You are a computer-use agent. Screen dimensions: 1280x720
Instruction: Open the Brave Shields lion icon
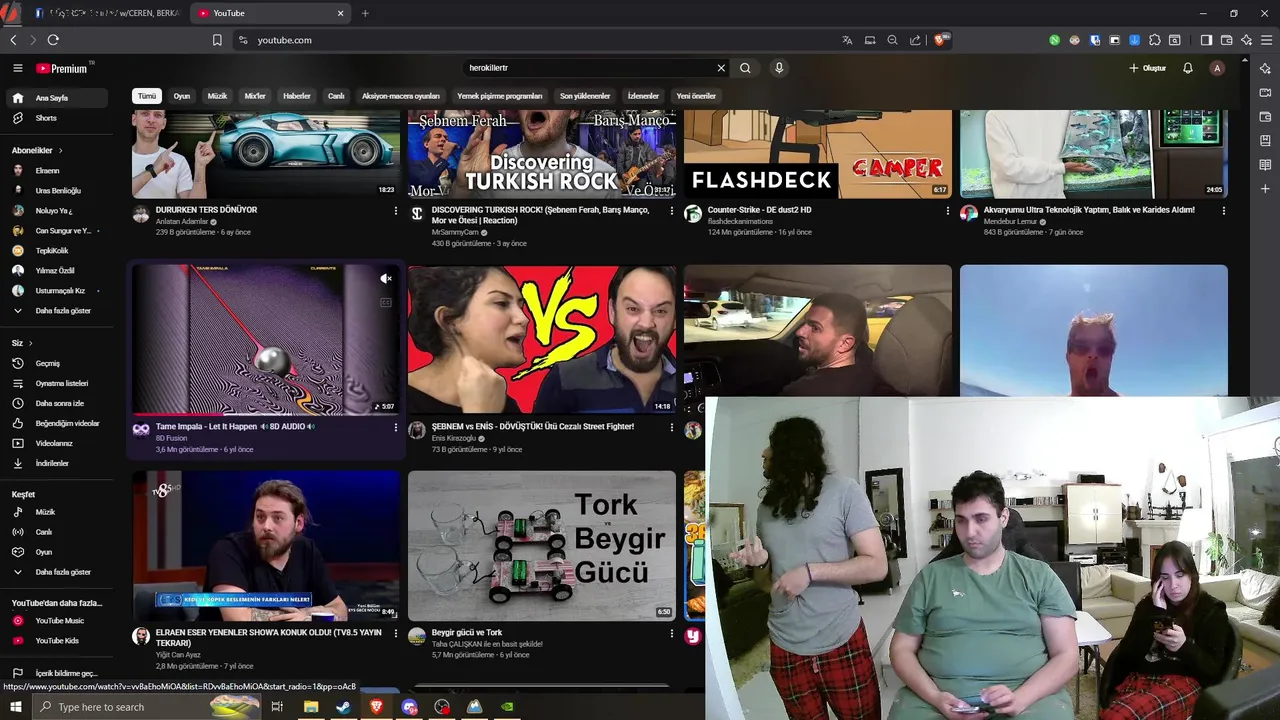(940, 40)
